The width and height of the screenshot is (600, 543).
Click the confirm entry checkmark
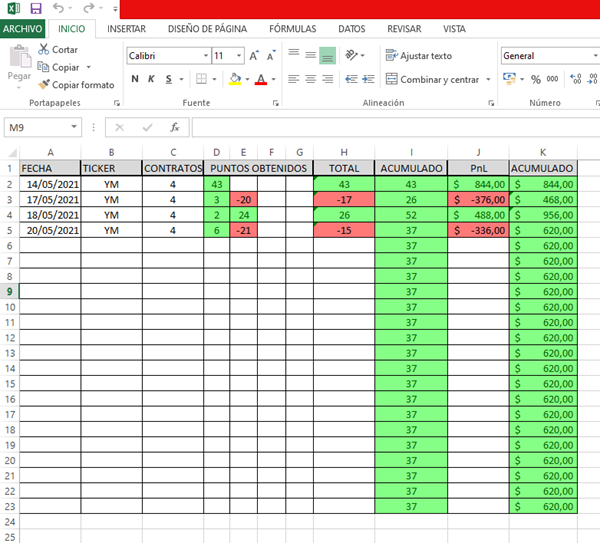[x=147, y=127]
